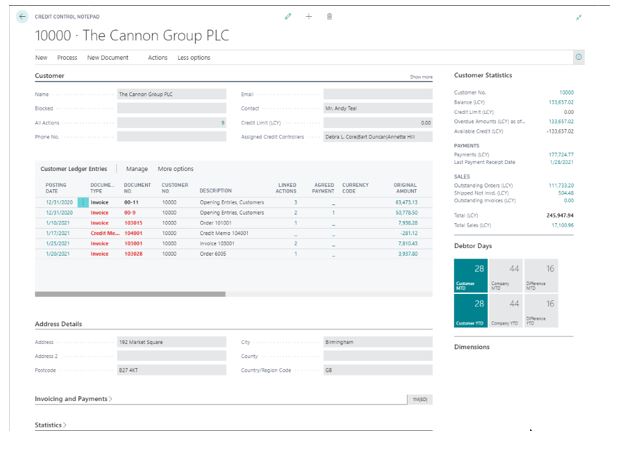This screenshot has width=619, height=452.
Task: Open Customer No. 10000 in statistics
Action: pos(566,92)
